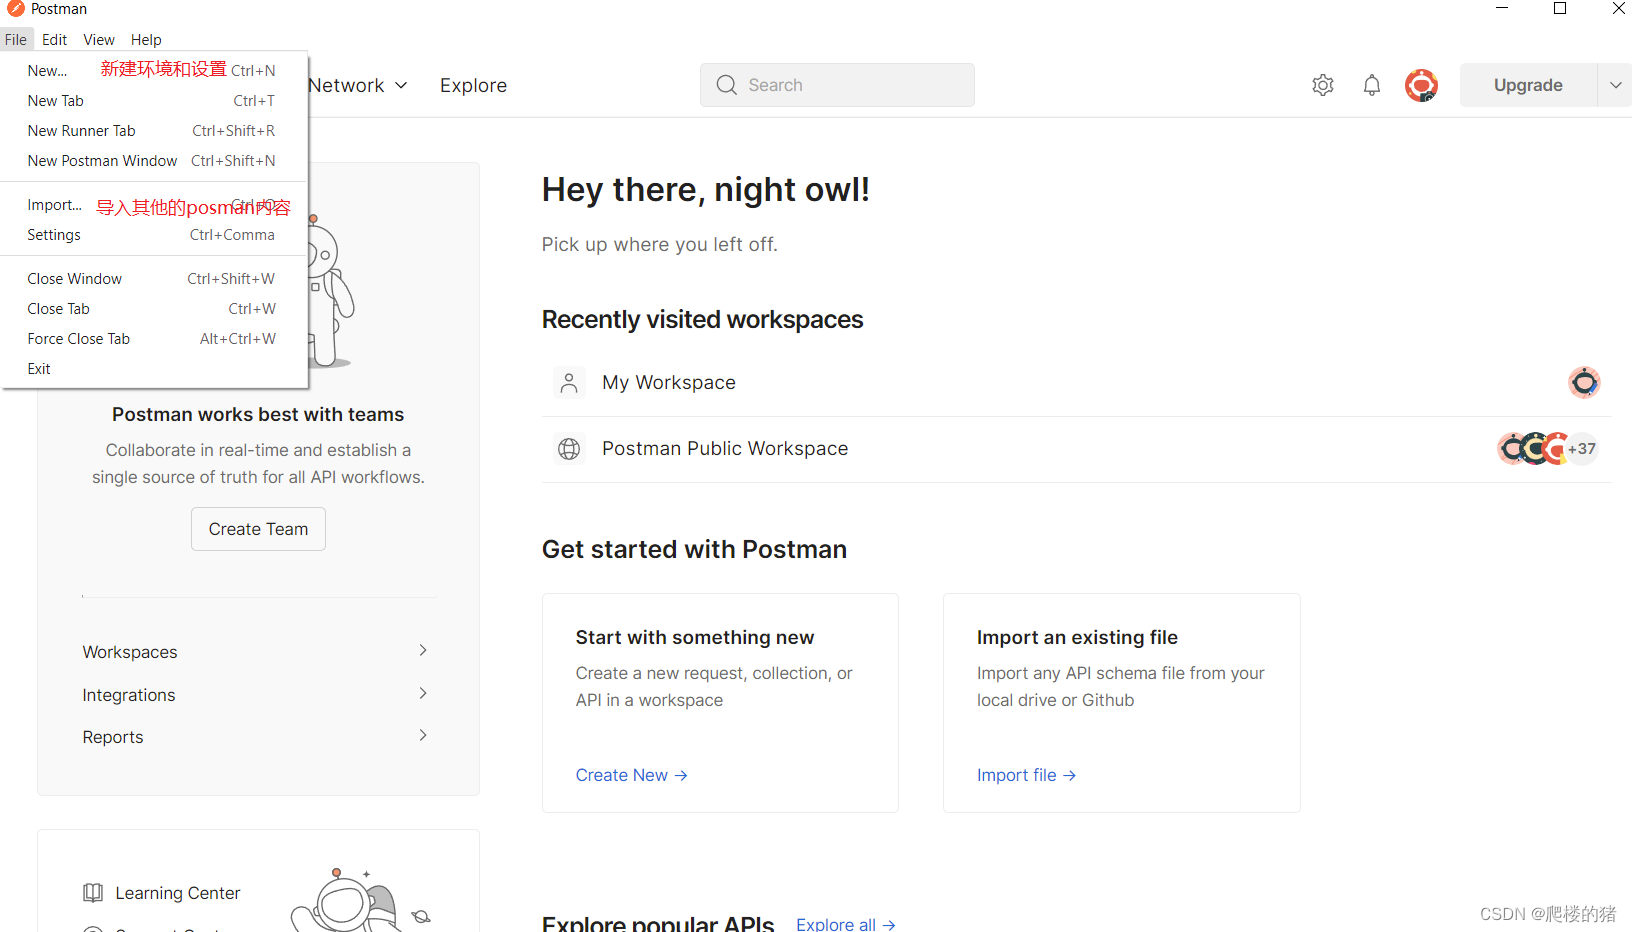
Task: Click 'Postman works best with teams' heading
Action: pyautogui.click(x=258, y=414)
